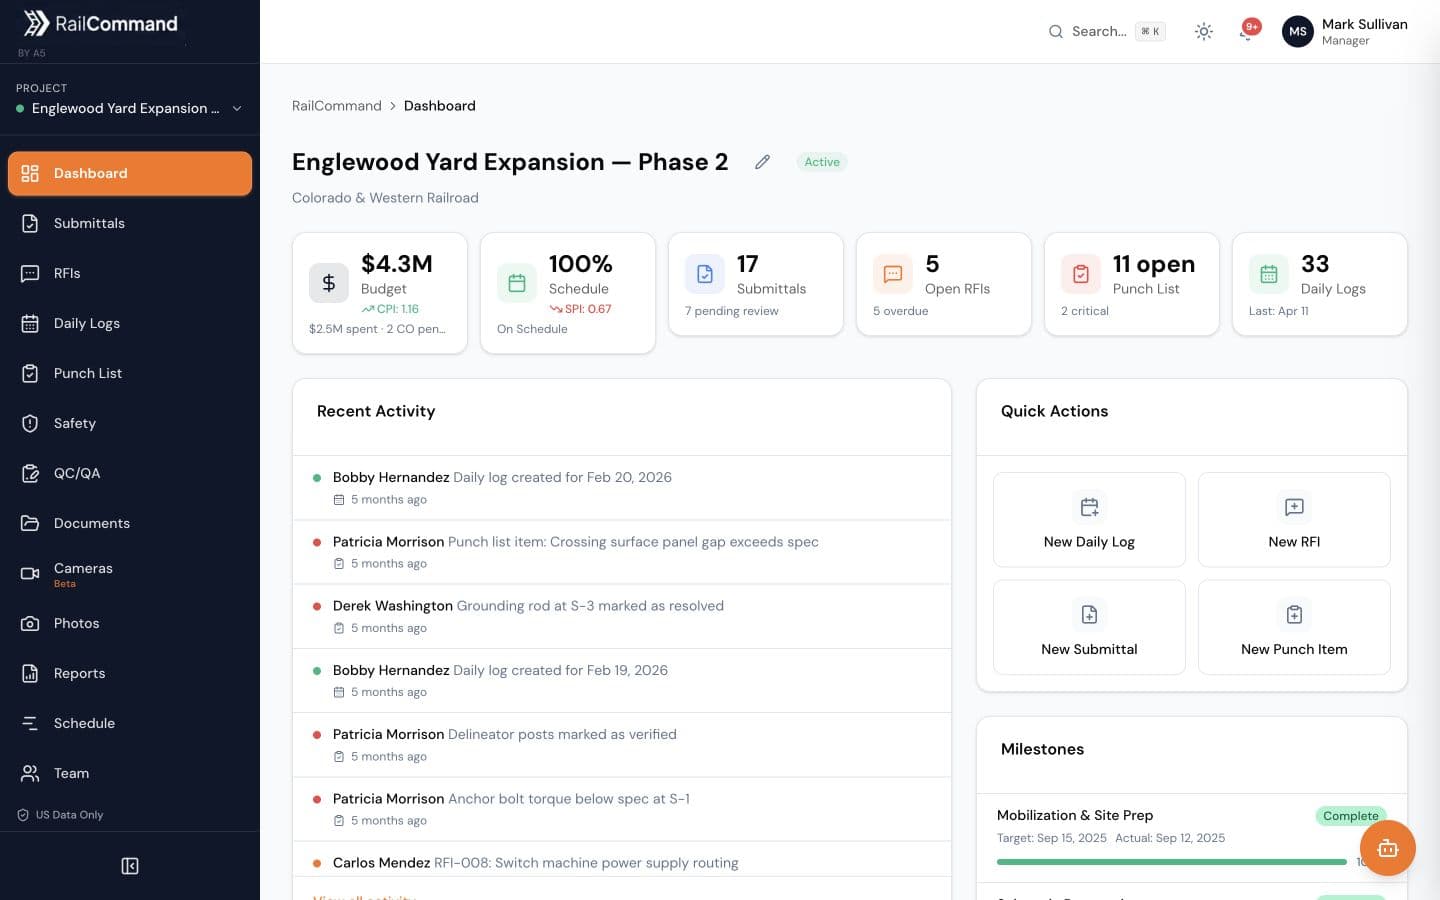Click the Photos camera icon
The width and height of the screenshot is (1440, 900).
coord(30,623)
